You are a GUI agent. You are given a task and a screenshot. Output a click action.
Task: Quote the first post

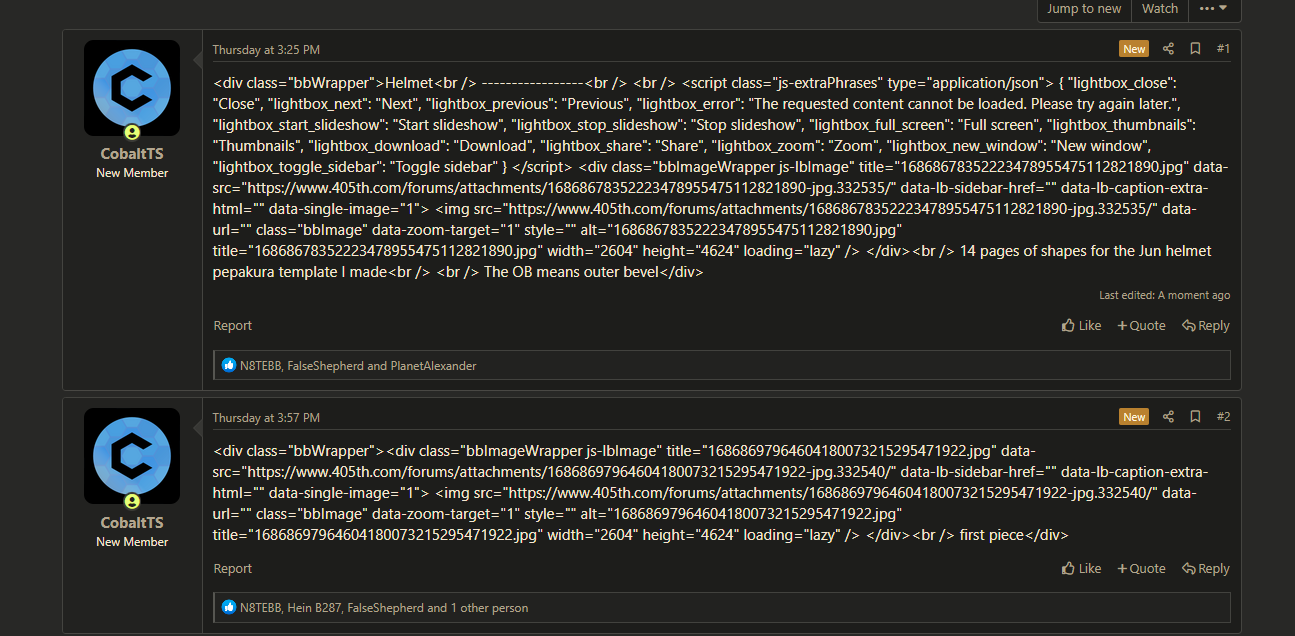coord(1141,326)
